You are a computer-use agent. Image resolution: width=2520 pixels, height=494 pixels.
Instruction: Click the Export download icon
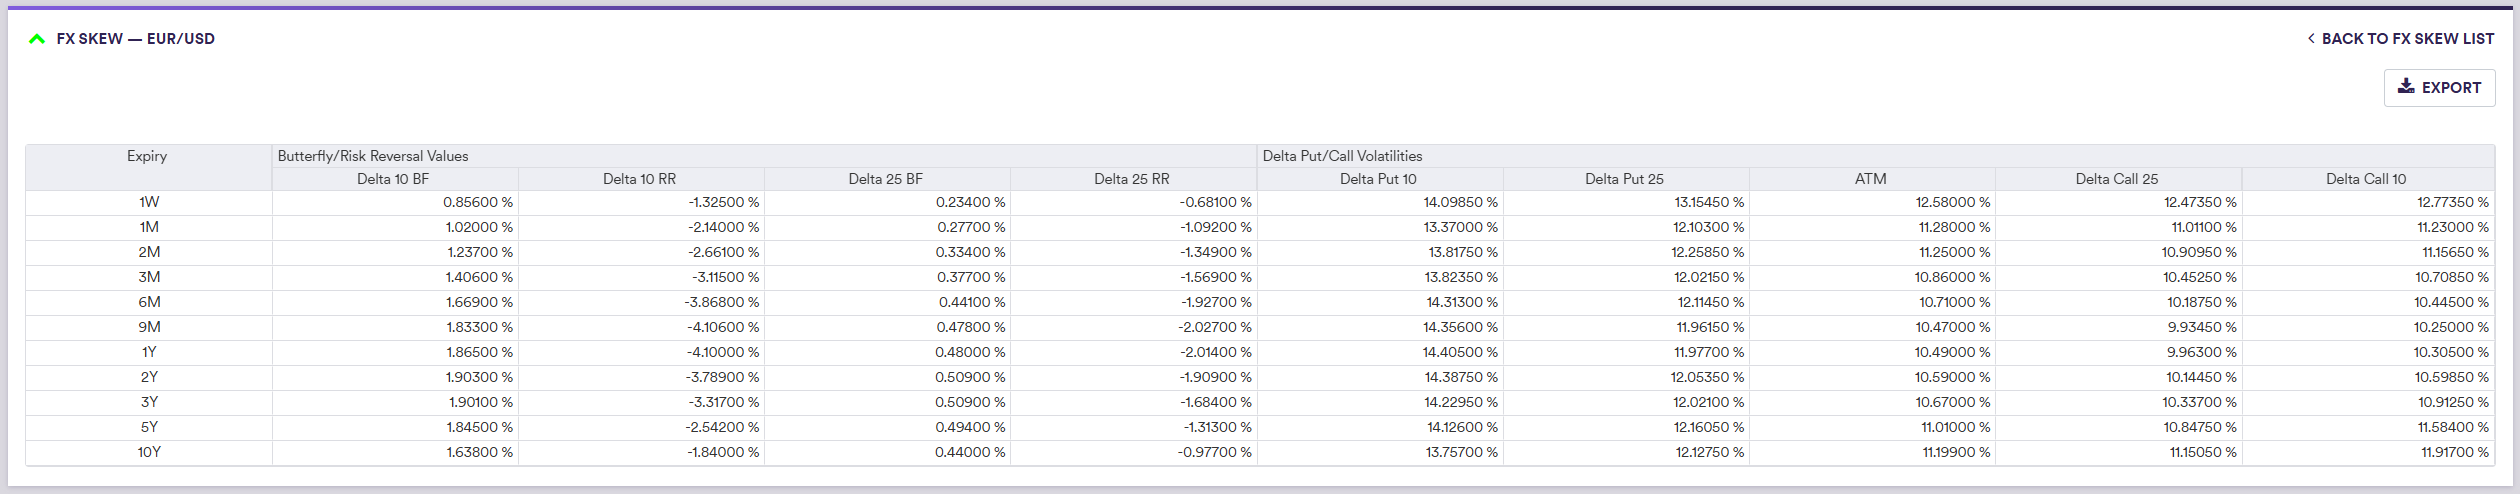(2406, 87)
